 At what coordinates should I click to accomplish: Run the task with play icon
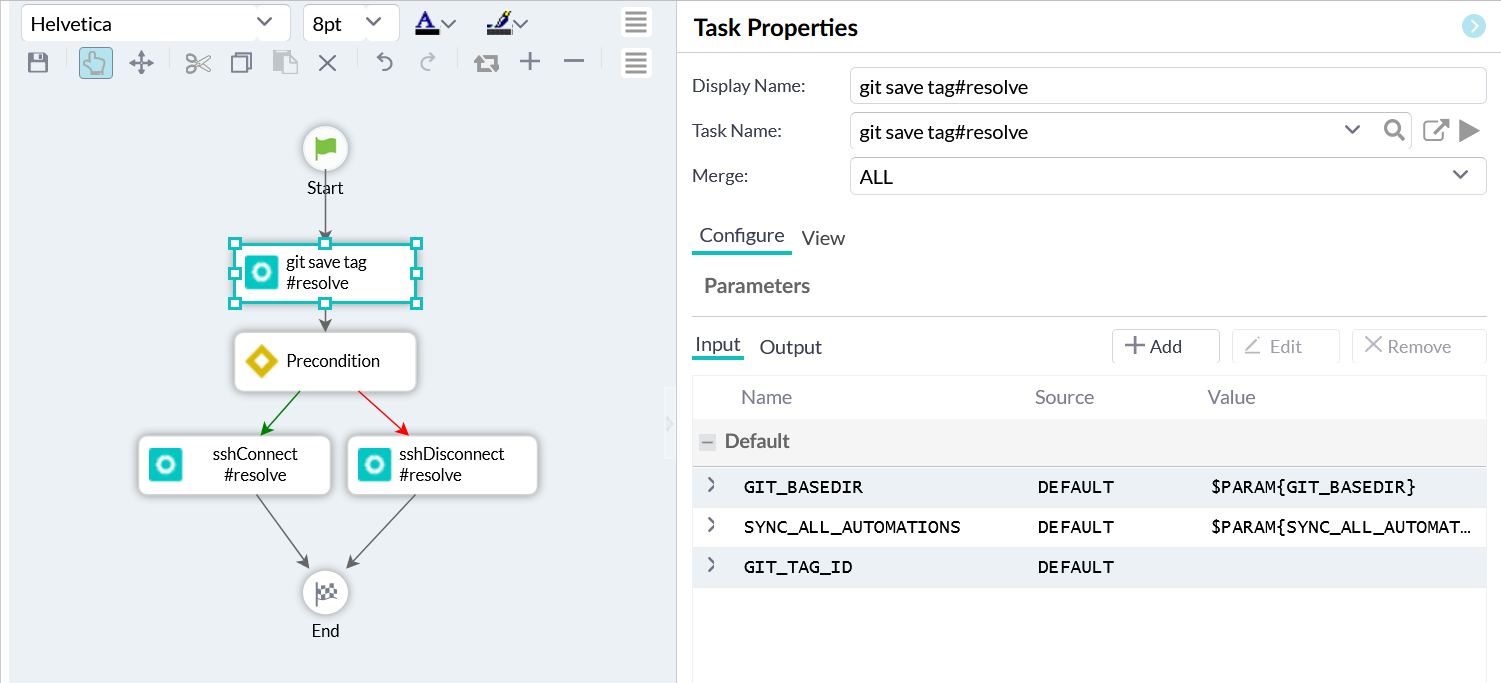pyautogui.click(x=1469, y=131)
